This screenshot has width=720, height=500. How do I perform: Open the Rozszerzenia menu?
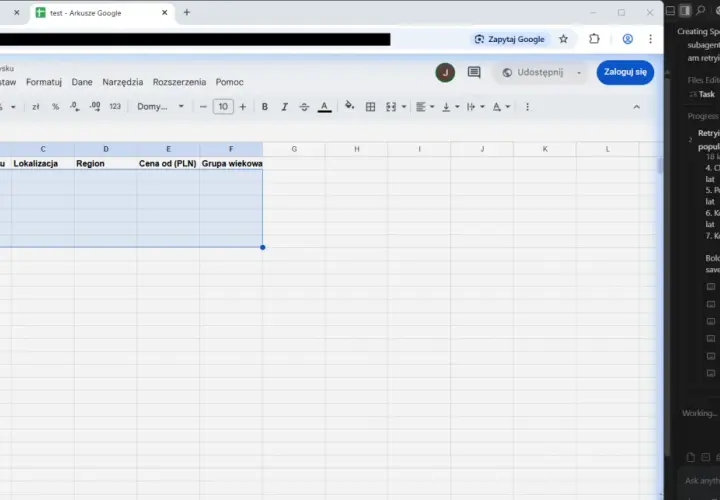(x=179, y=82)
